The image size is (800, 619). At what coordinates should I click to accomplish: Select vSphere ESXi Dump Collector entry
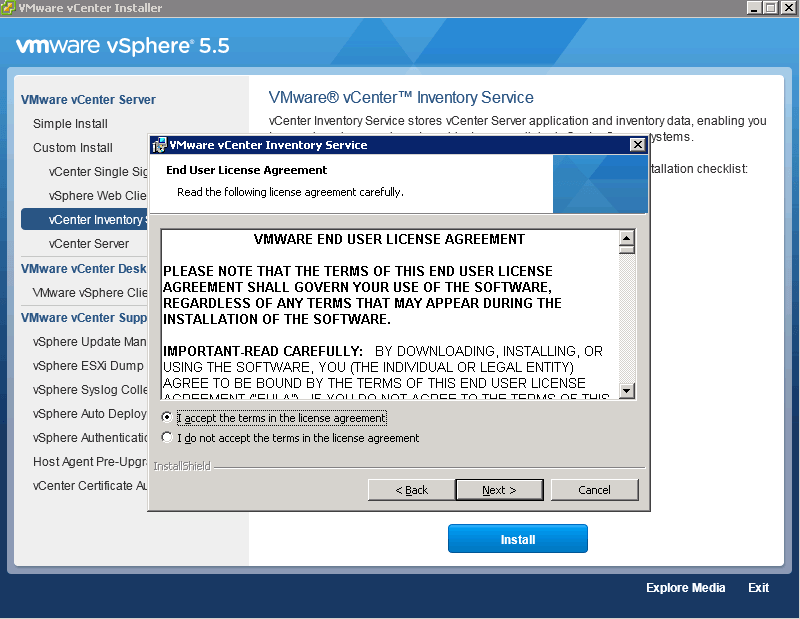pos(88,366)
